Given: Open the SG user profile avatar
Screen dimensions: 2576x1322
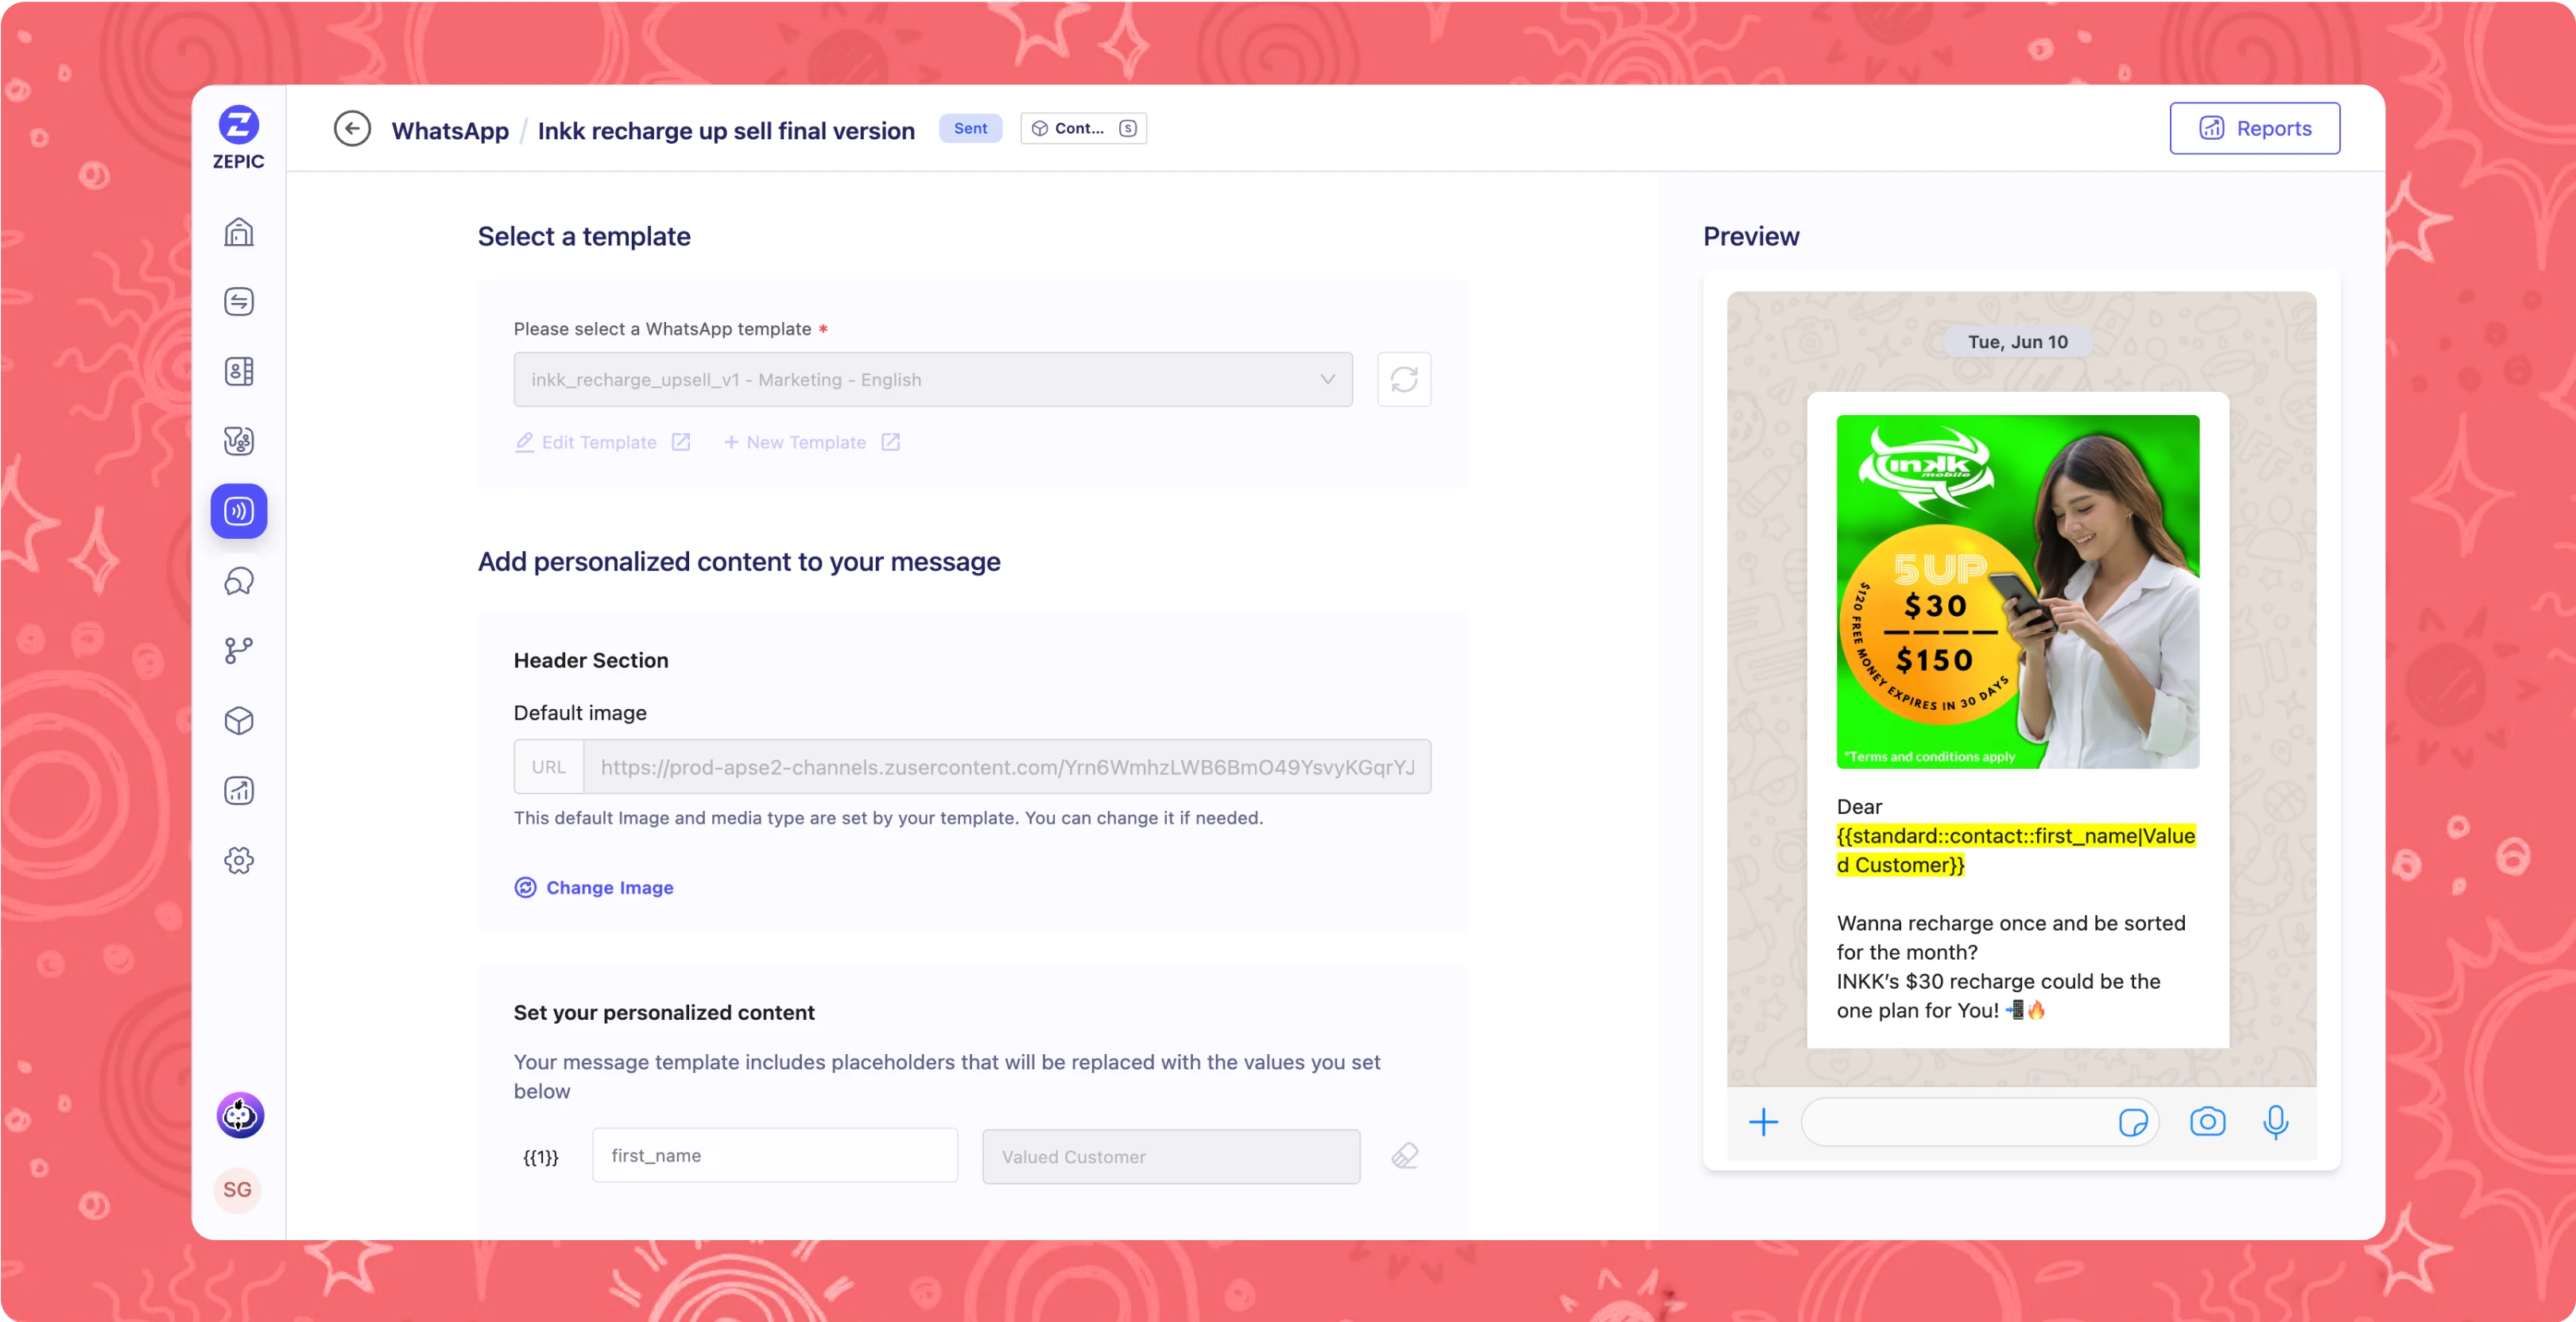Looking at the screenshot, I should [237, 1190].
